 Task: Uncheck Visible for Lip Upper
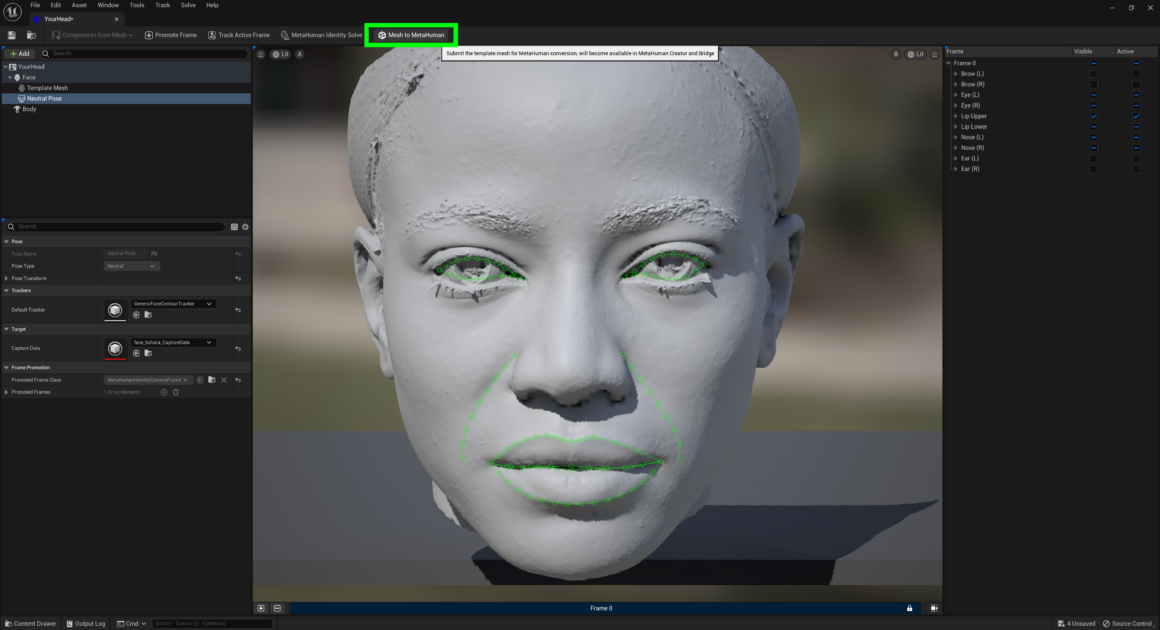[1093, 116]
